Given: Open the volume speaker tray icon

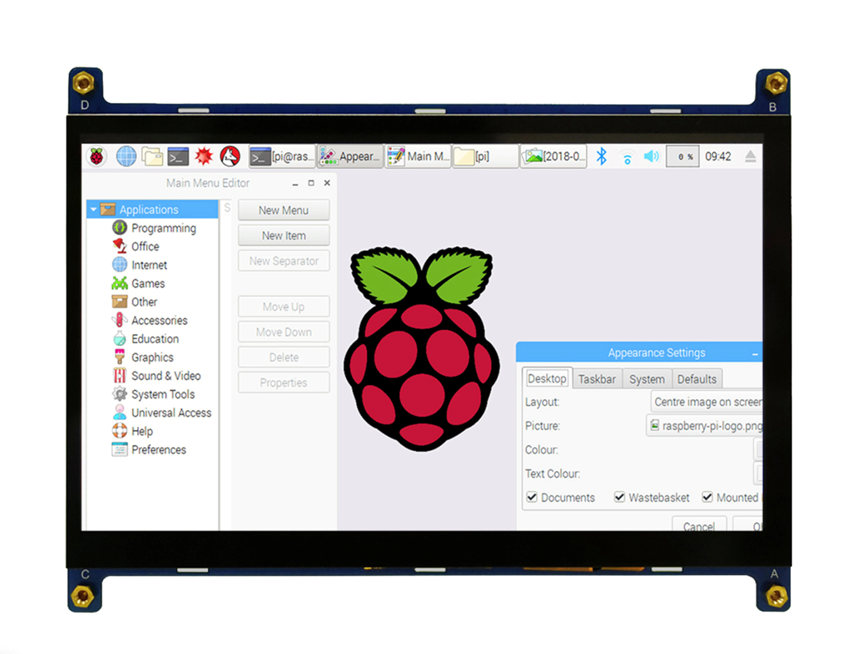Looking at the screenshot, I should coord(651,157).
